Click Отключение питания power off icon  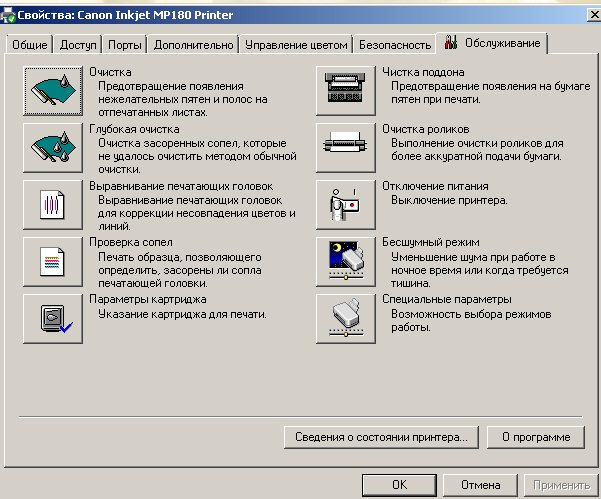pos(343,204)
